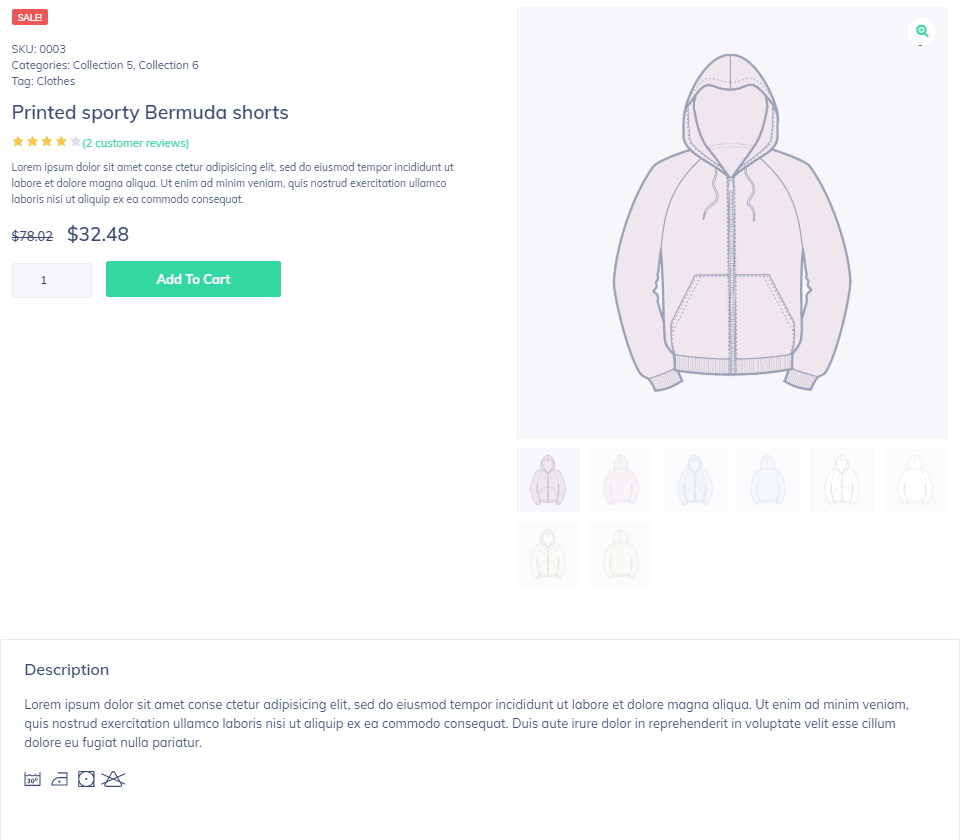Viewport: 966px width, 840px height.
Task: Open the Clothes tag link
Action: pyautogui.click(x=55, y=81)
